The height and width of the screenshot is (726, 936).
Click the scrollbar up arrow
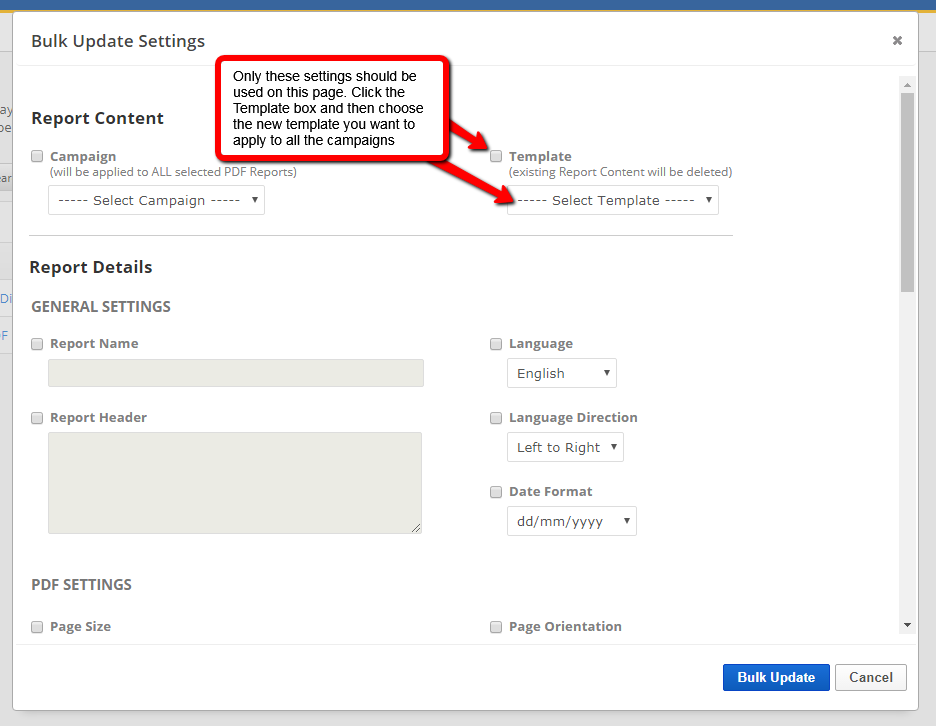[x=907, y=84]
